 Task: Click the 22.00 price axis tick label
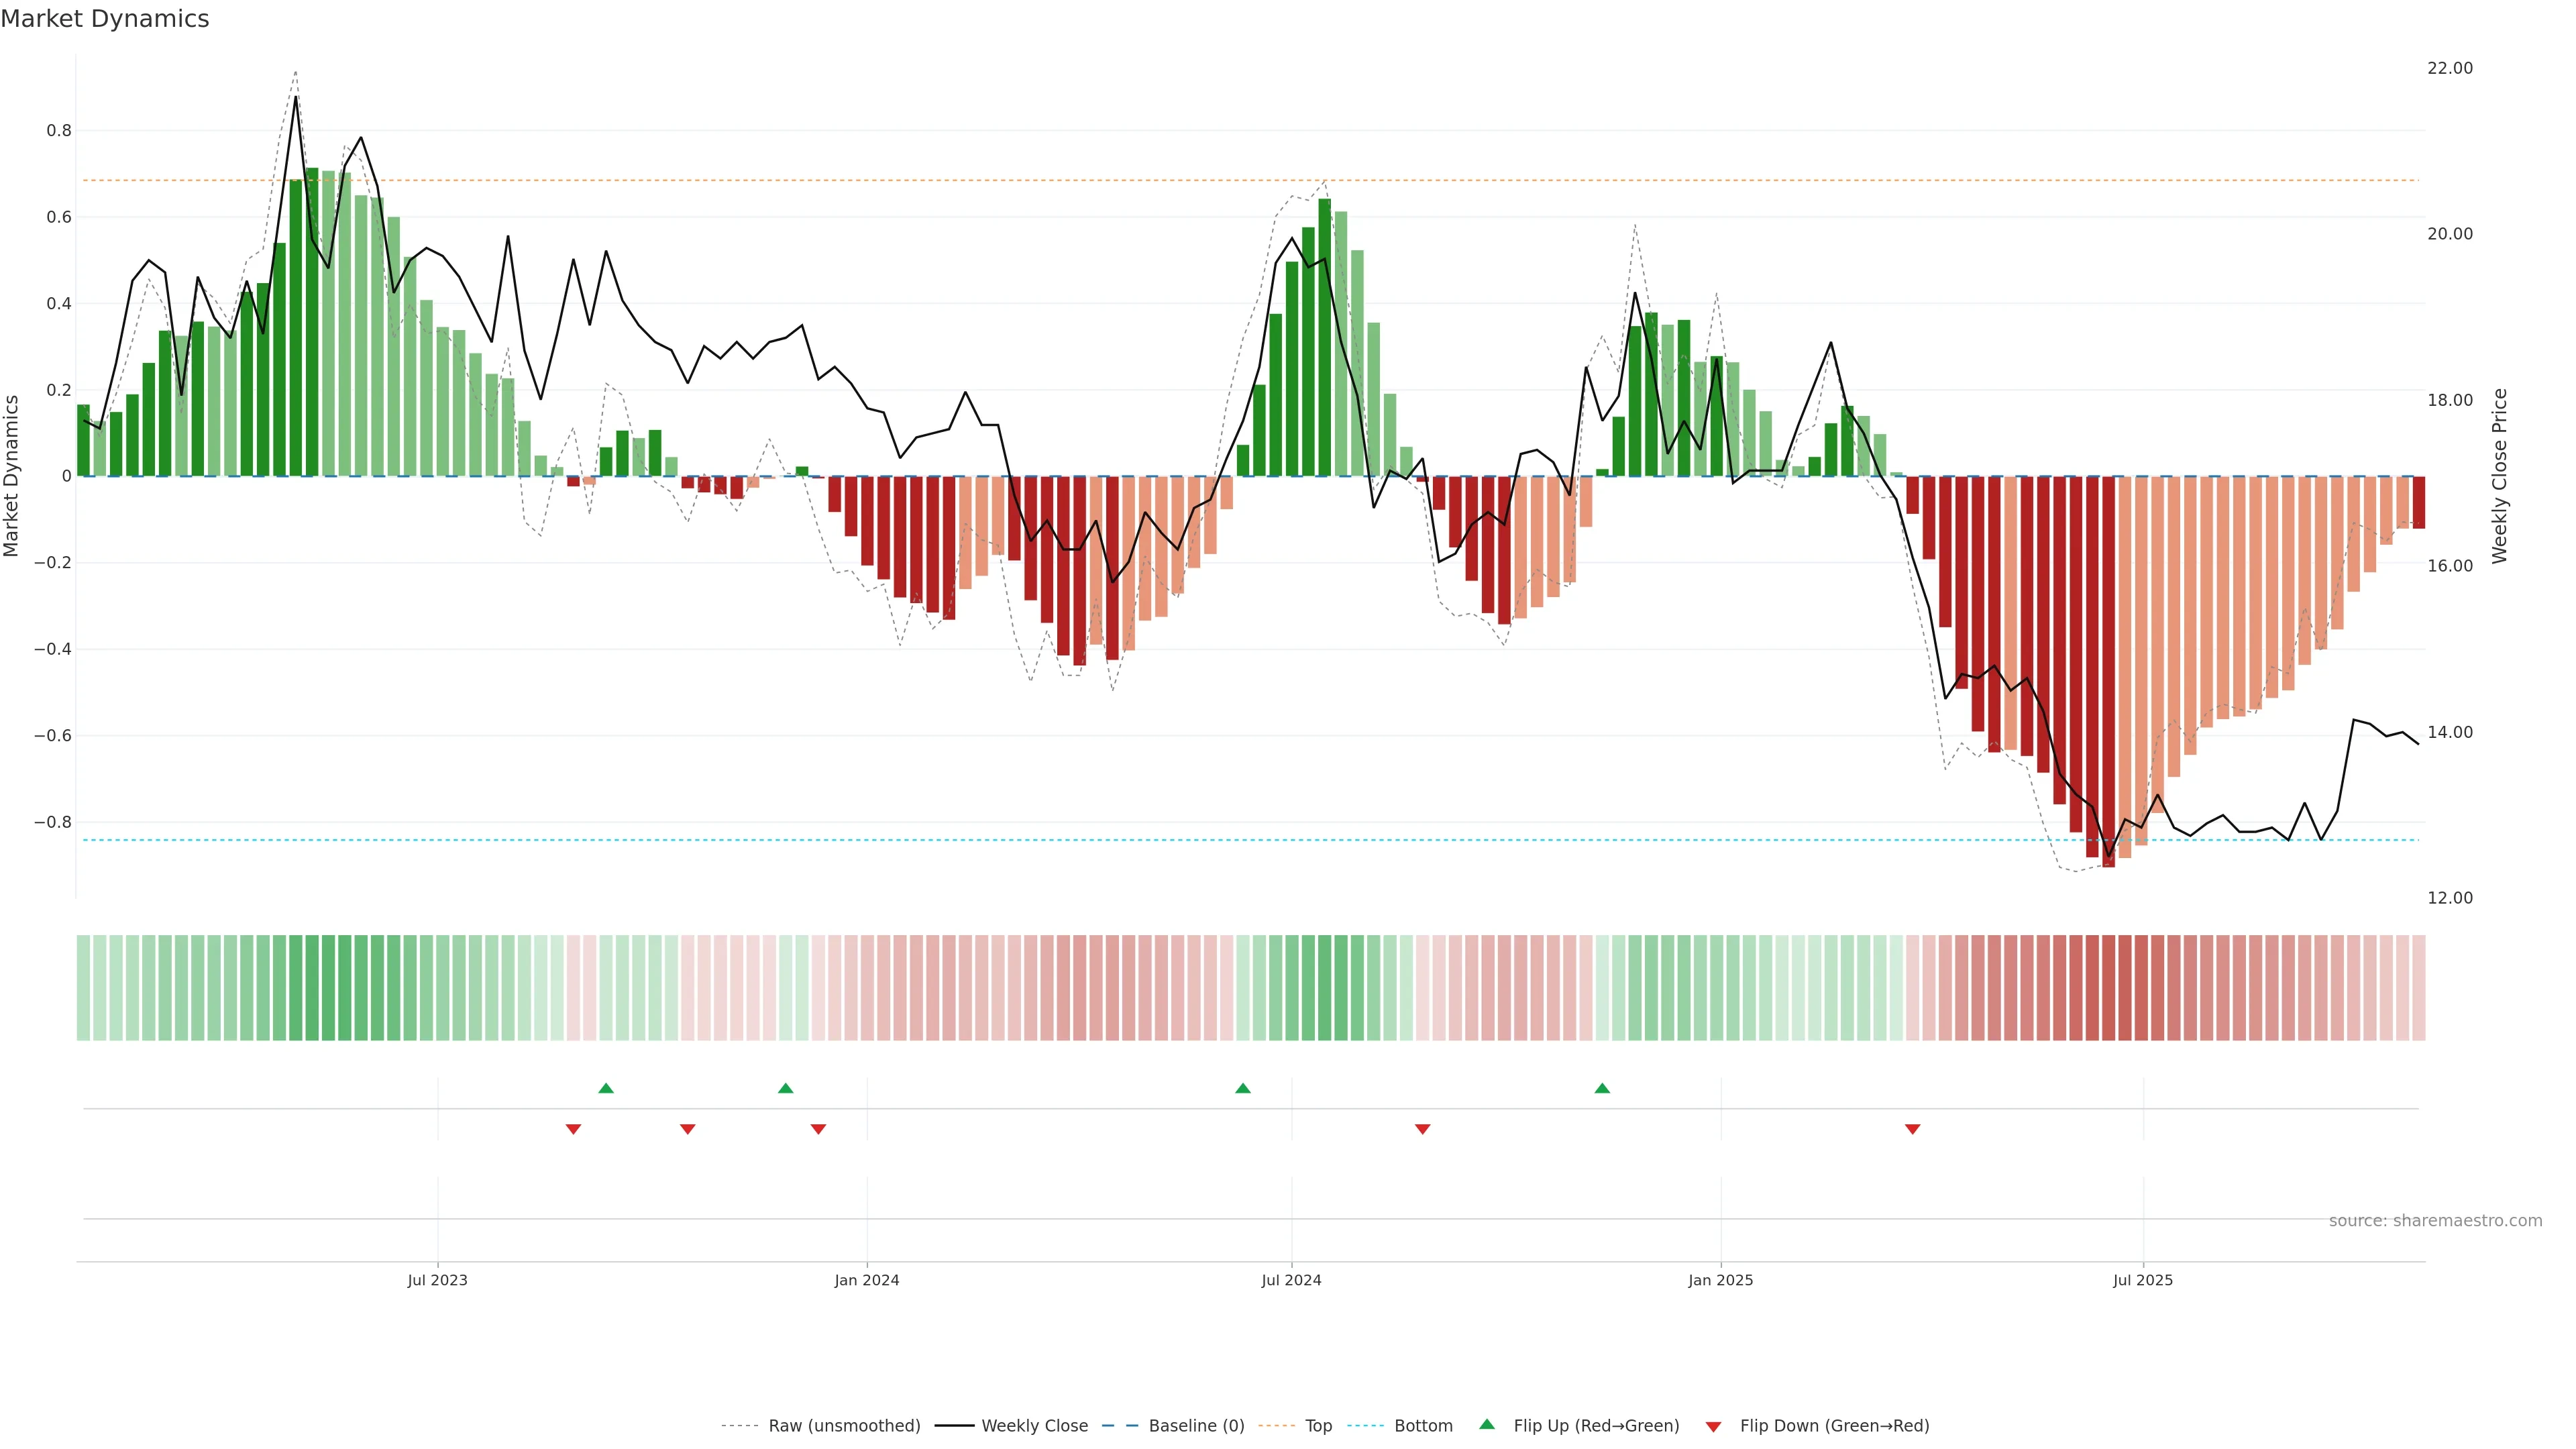[x=2450, y=68]
